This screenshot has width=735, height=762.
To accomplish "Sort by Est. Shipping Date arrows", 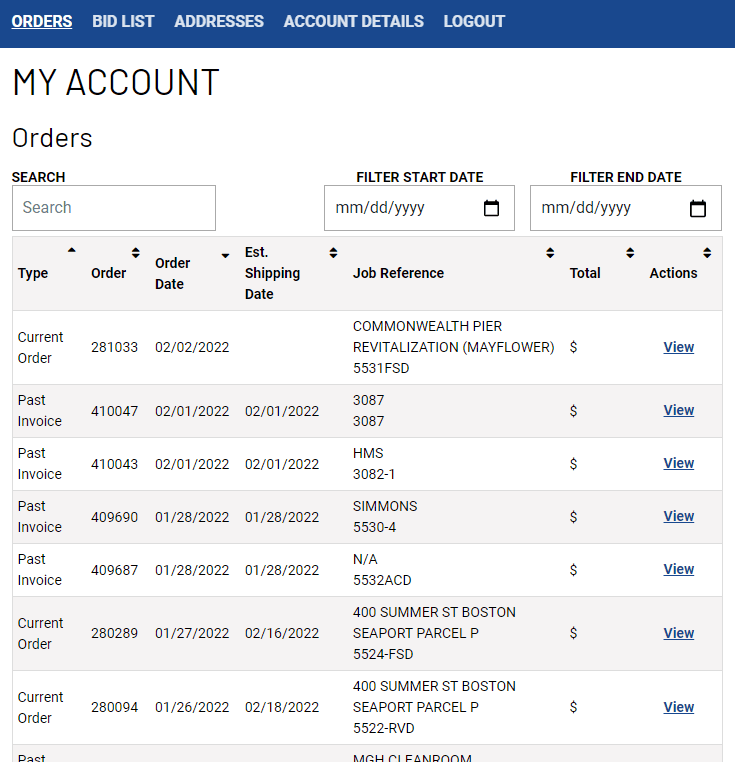I will [333, 253].
